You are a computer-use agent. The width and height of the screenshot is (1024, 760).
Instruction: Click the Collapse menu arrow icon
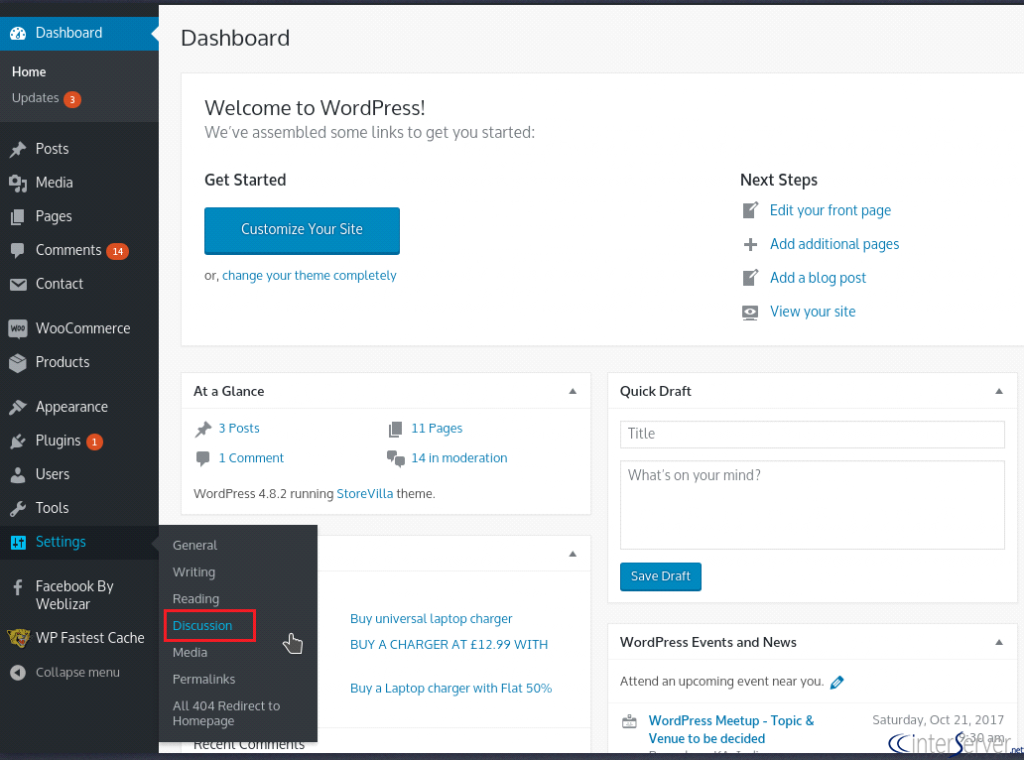[18, 673]
